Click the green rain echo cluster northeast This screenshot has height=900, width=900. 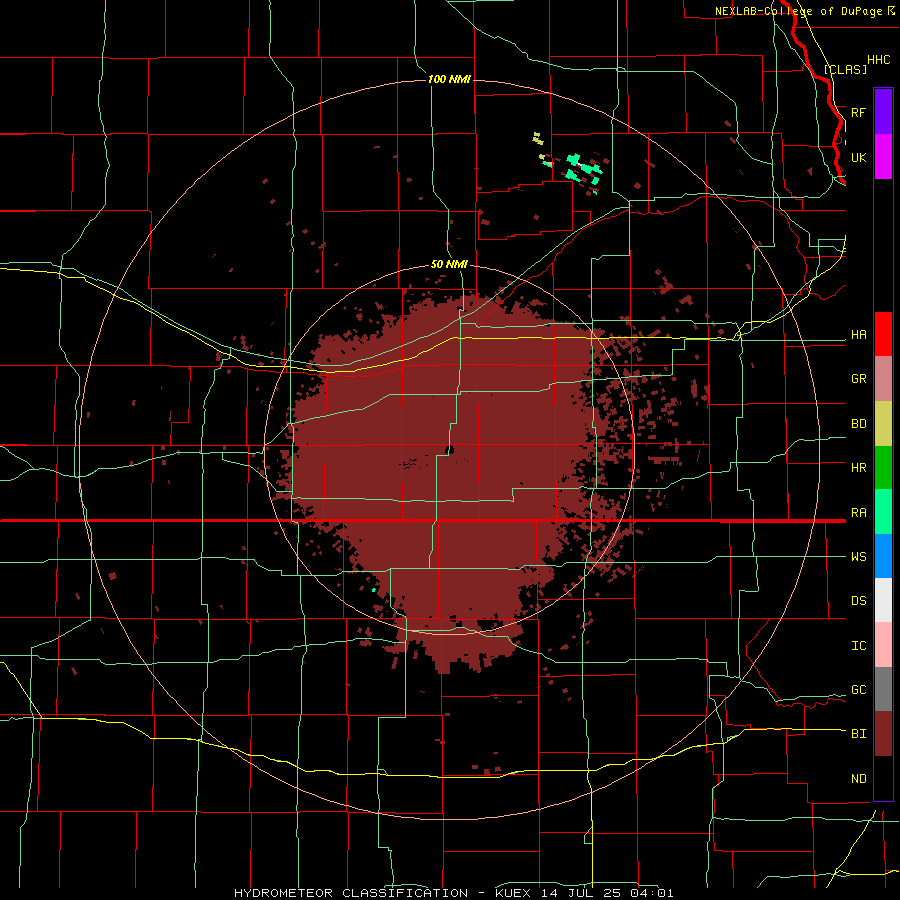tap(583, 171)
